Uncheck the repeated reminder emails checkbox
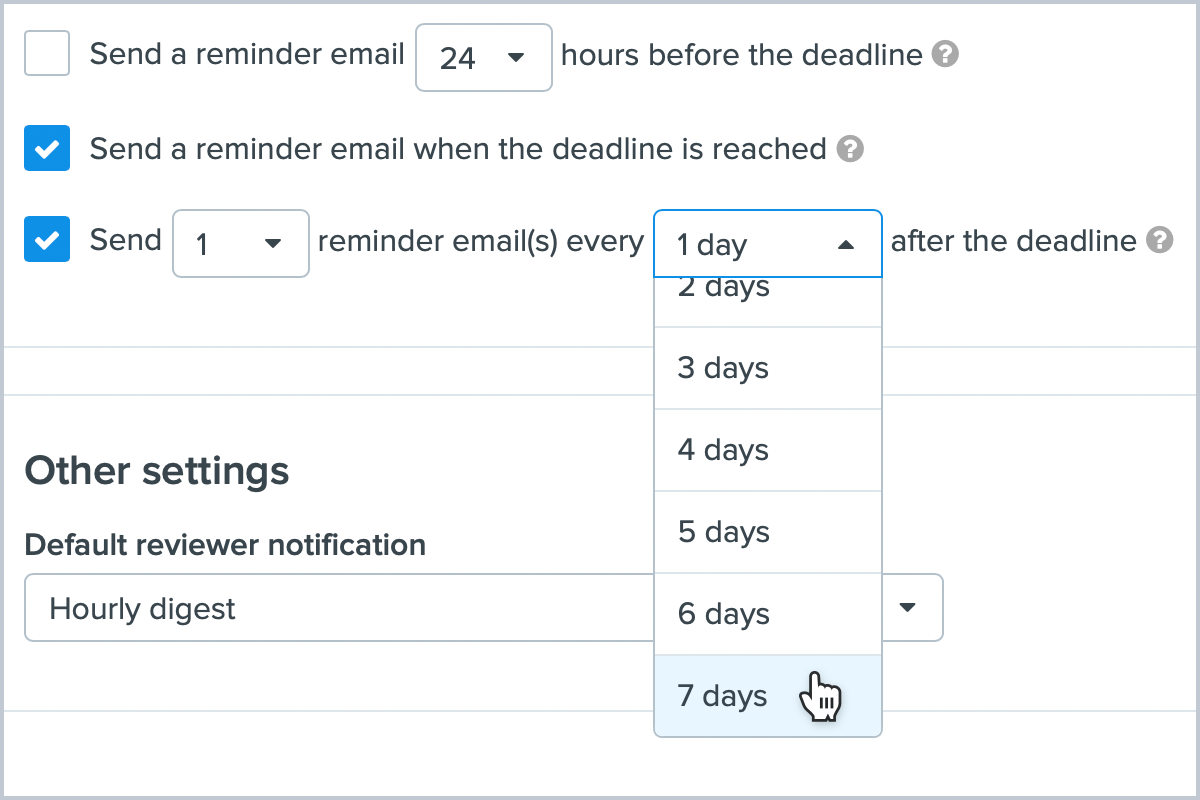 click(47, 240)
